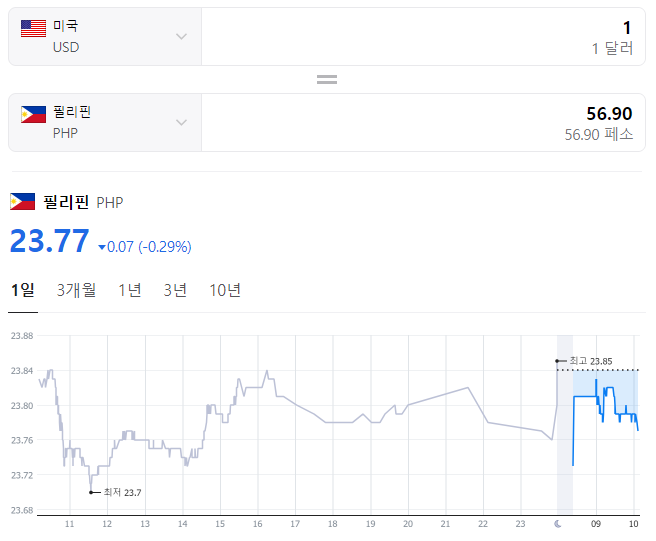Image resolution: width=656 pixels, height=541 pixels.
Task: Click the 최고 23.85 high marker
Action: coord(584,361)
